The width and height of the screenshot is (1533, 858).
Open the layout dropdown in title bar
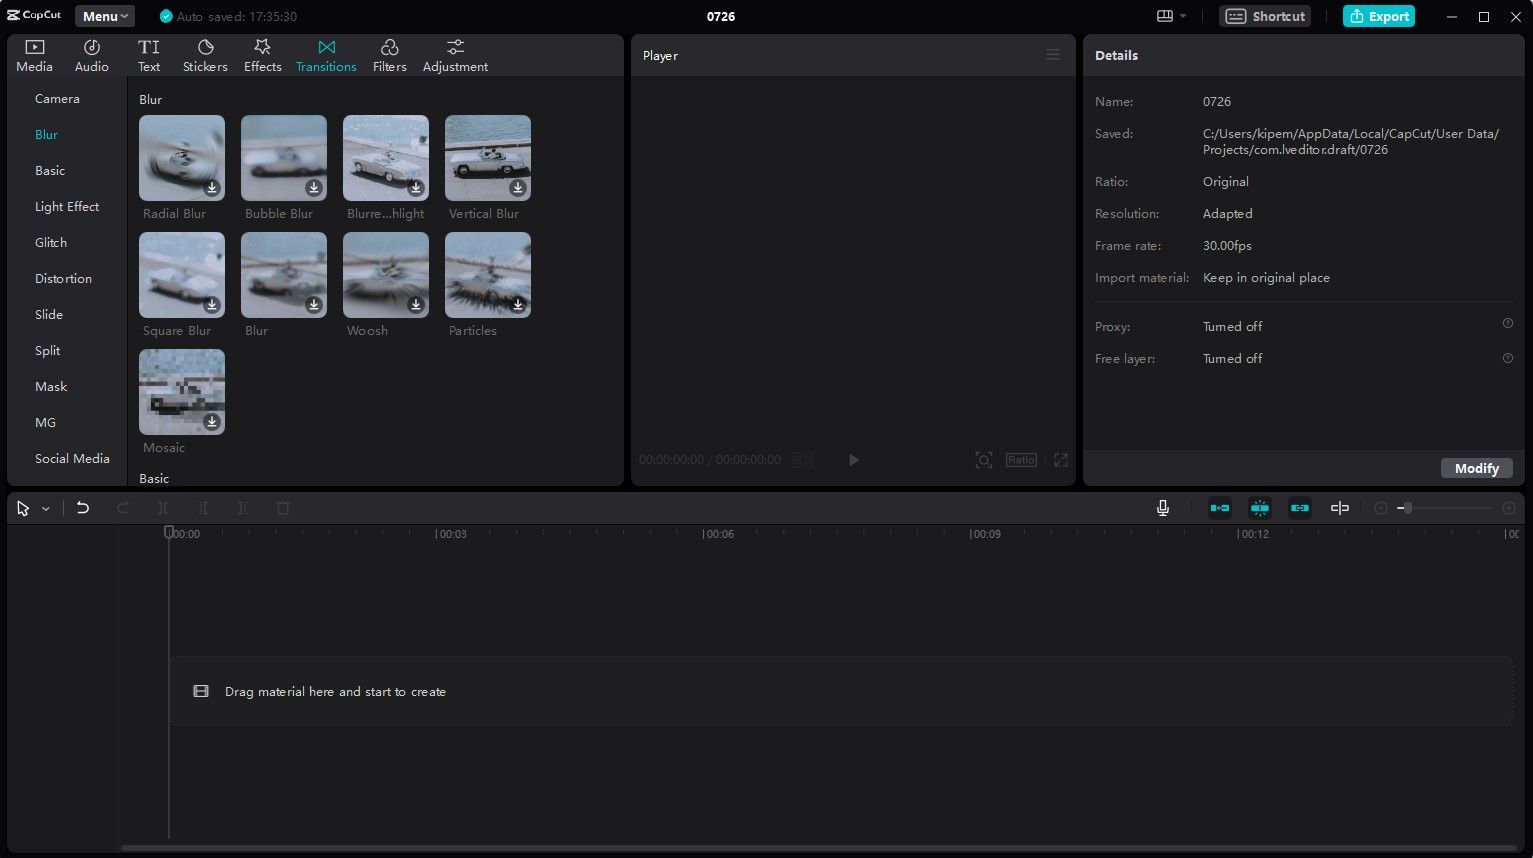tap(1171, 16)
